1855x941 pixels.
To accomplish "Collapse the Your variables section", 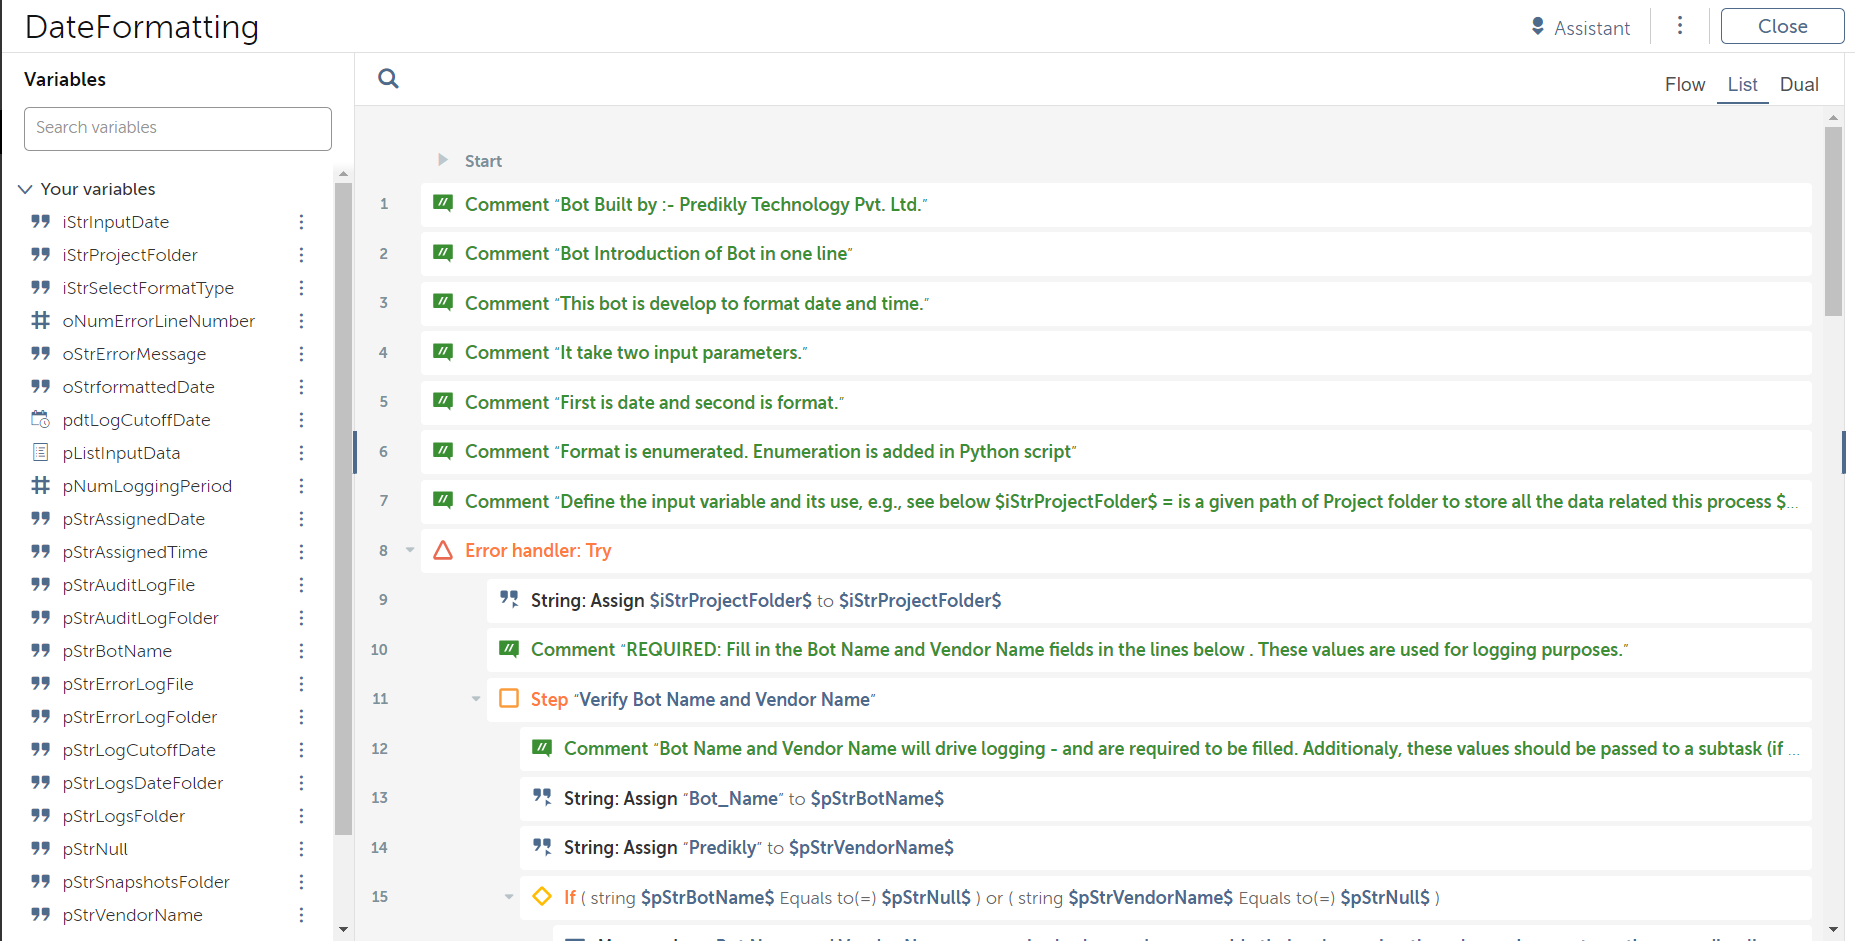I will click(x=26, y=189).
